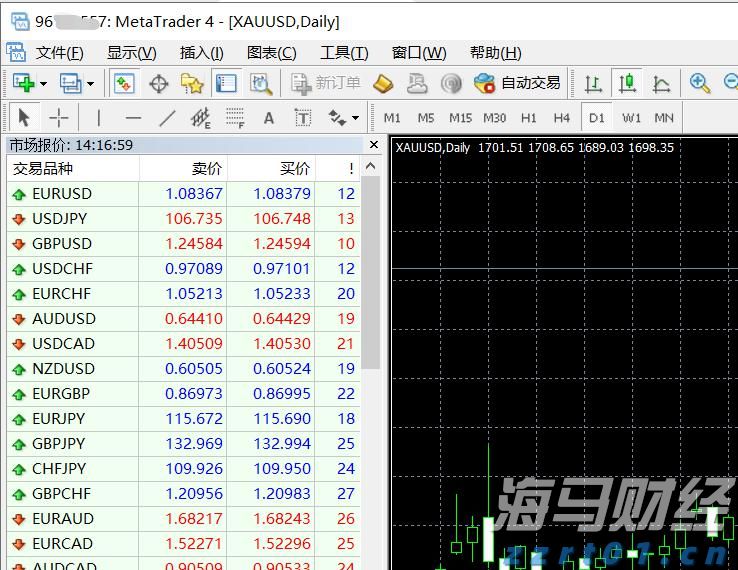Toggle the AutoTrading (自动交易) button
The width and height of the screenshot is (738, 570).
(x=518, y=83)
